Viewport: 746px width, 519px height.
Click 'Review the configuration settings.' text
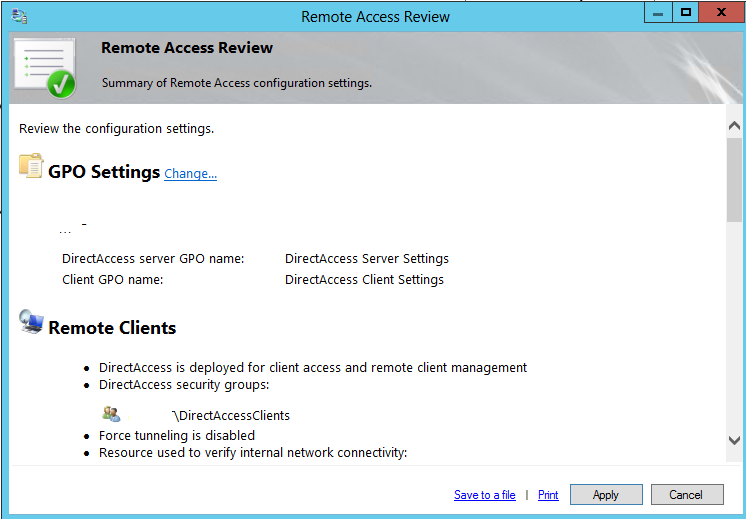click(117, 129)
